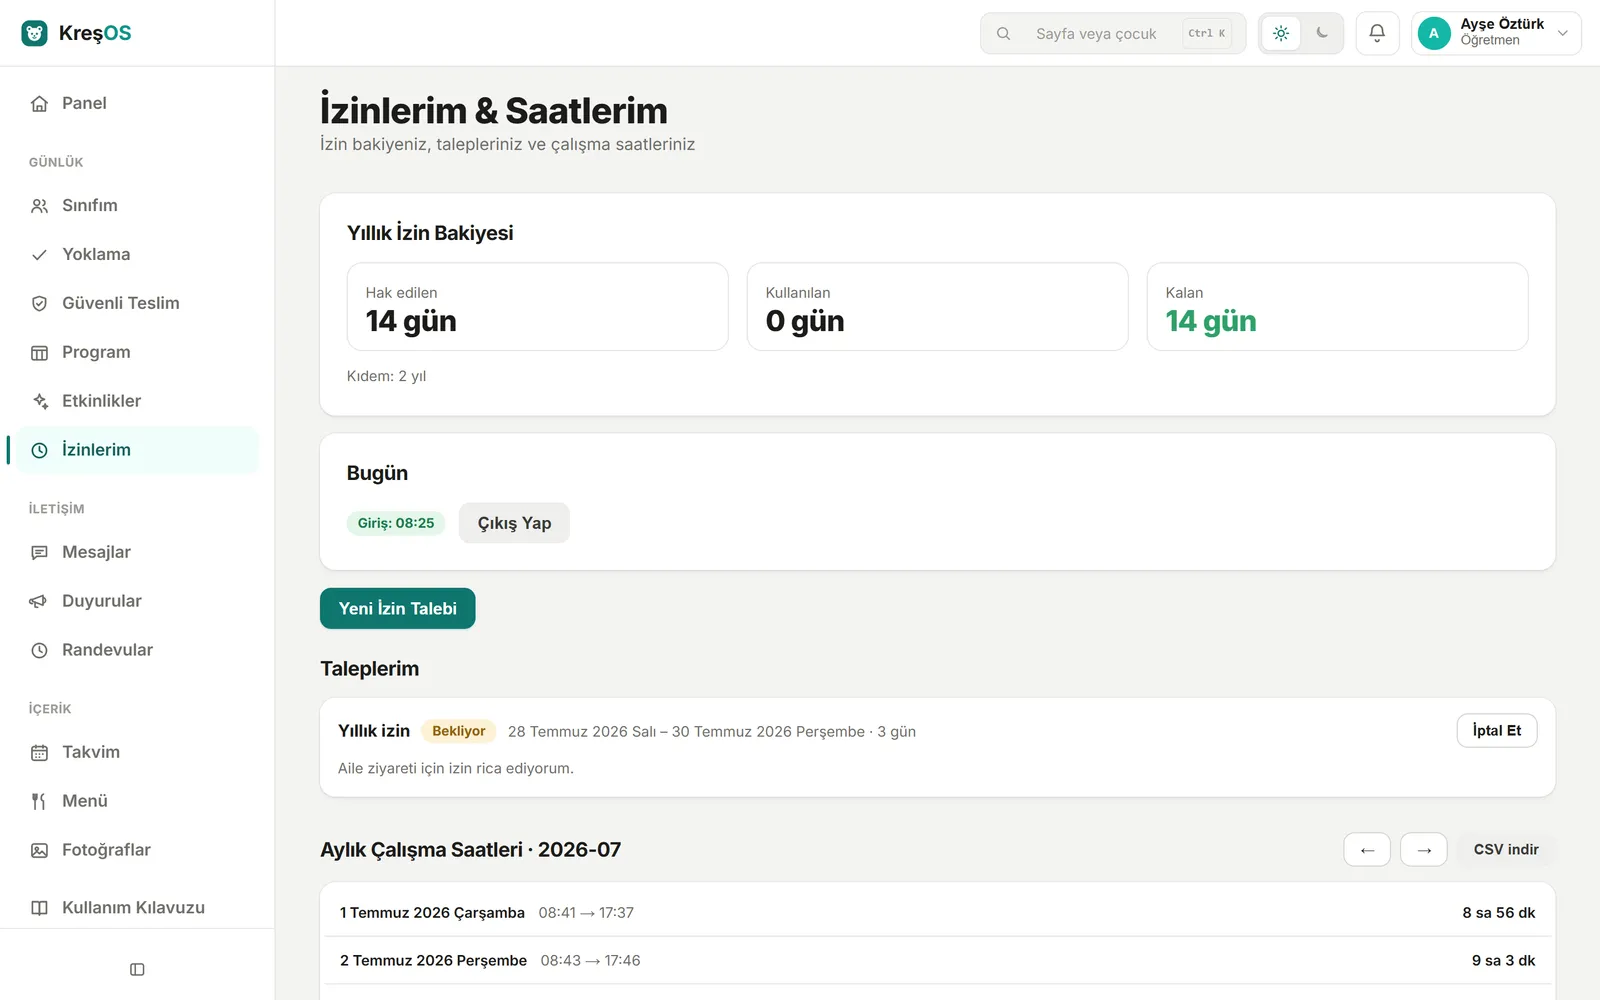This screenshot has height=1000, width=1600.
Task: Click the Kalan 14 gün card
Action: [x=1337, y=307]
